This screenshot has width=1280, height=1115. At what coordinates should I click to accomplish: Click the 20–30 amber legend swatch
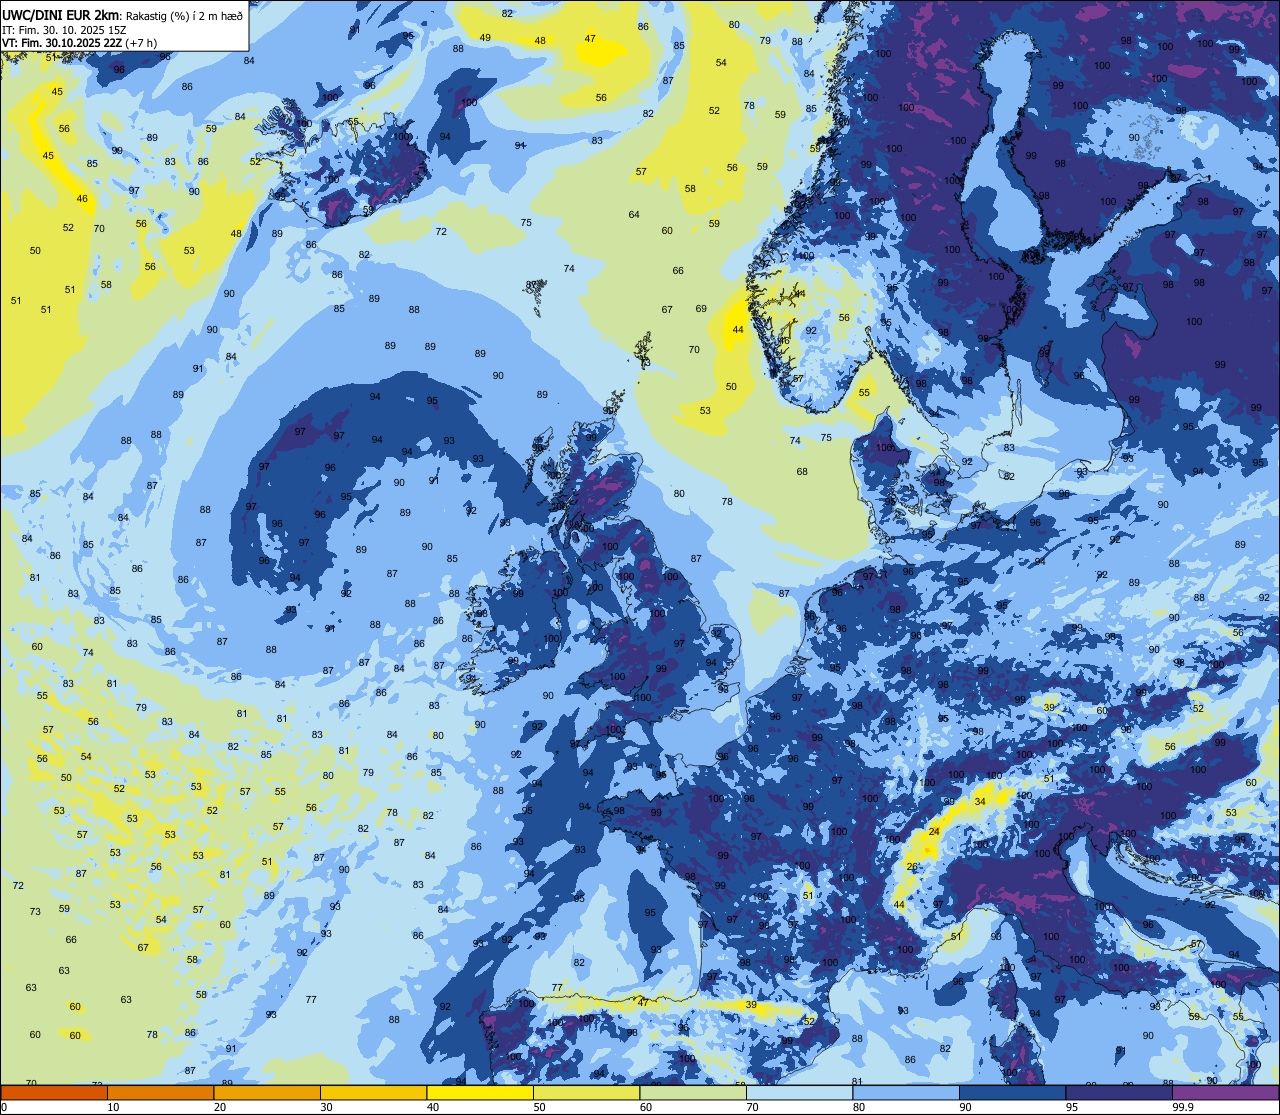coord(267,1093)
